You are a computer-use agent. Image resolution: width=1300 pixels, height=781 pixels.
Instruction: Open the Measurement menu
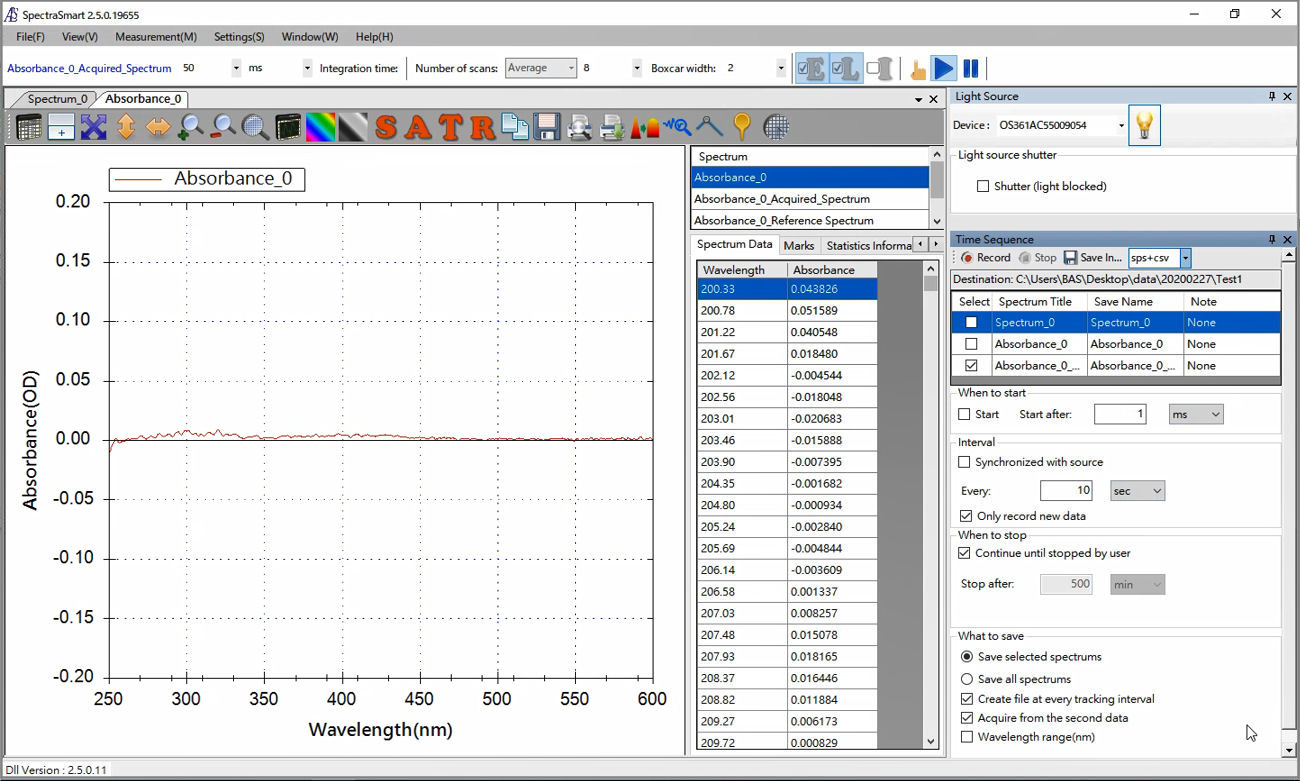(155, 37)
